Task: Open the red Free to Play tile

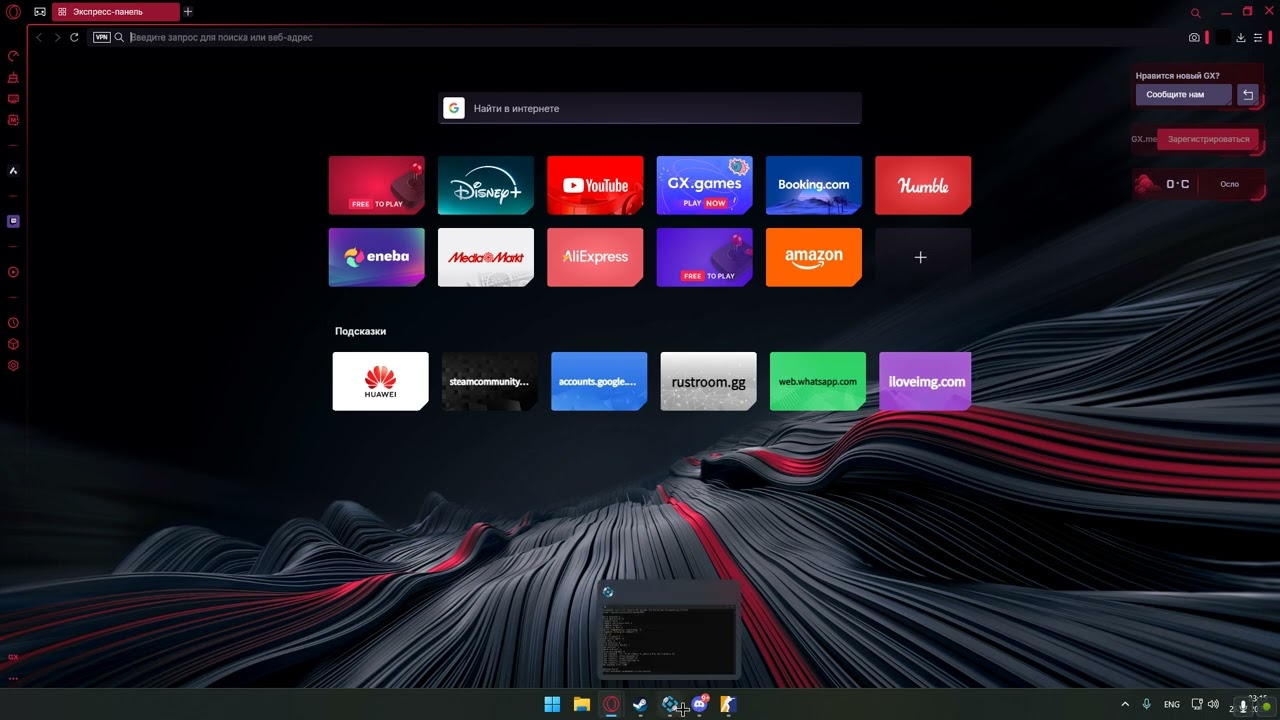Action: pos(377,185)
